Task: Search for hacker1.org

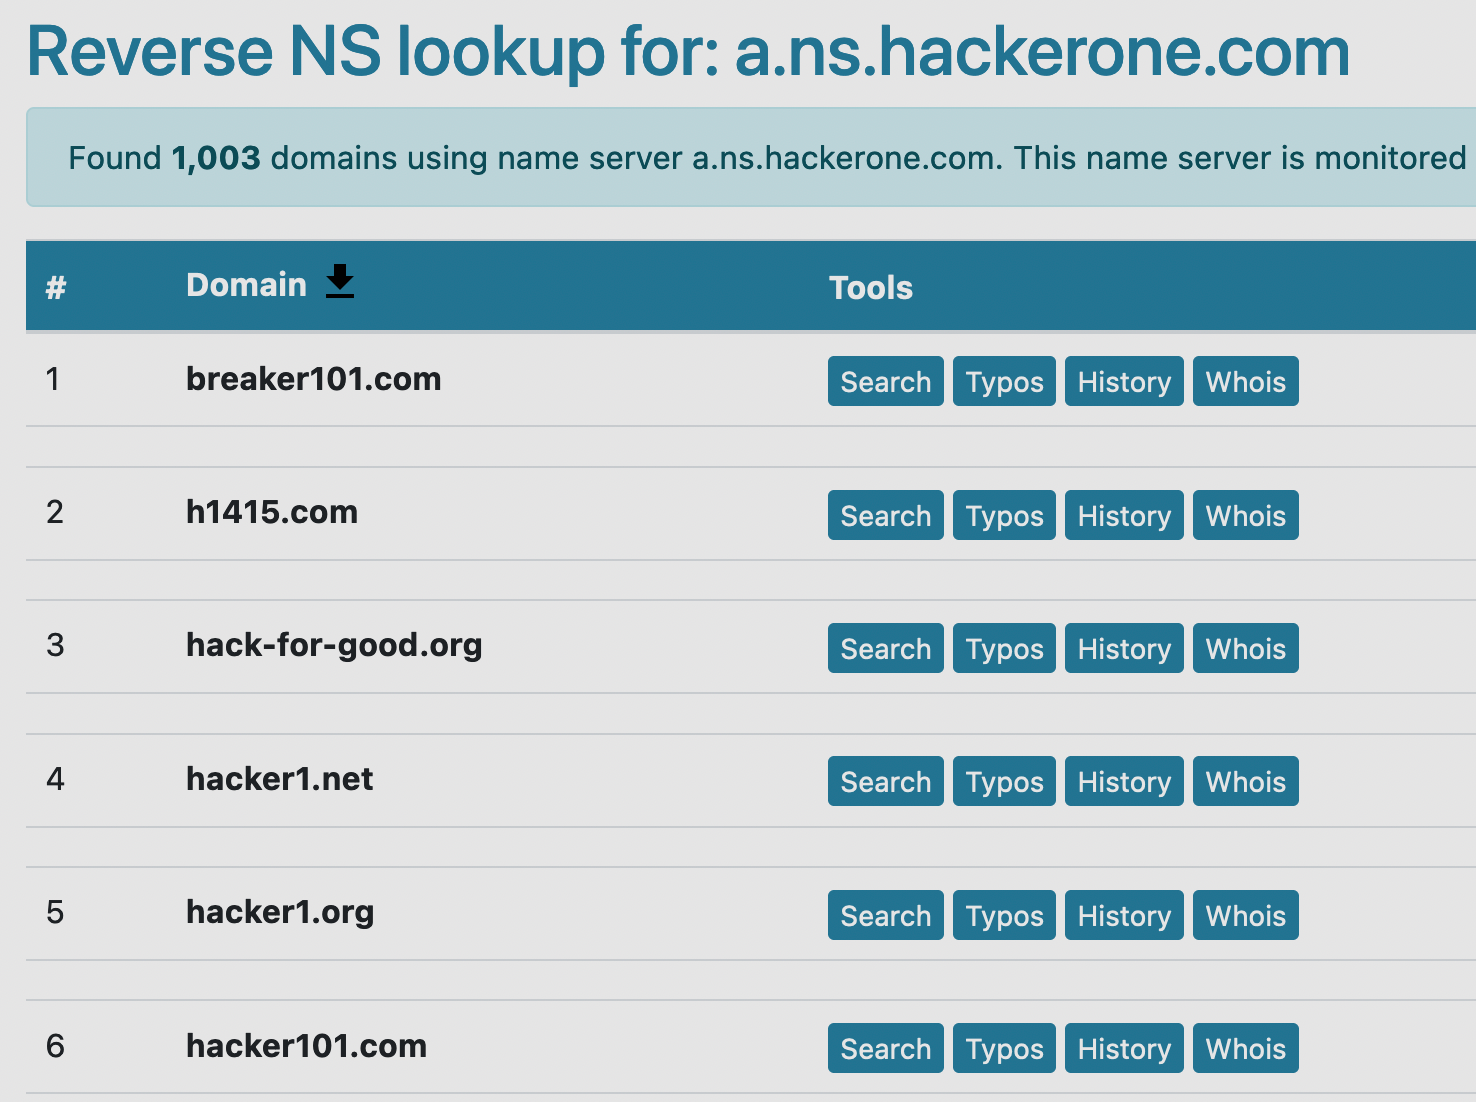Action: click(885, 915)
